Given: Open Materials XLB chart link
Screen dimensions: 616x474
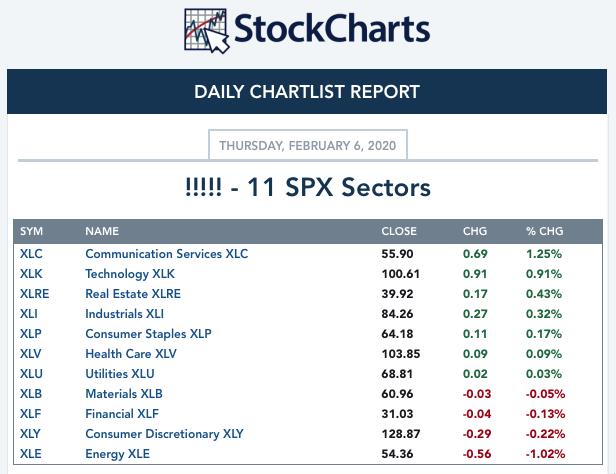Looking at the screenshot, I should click(124, 394).
